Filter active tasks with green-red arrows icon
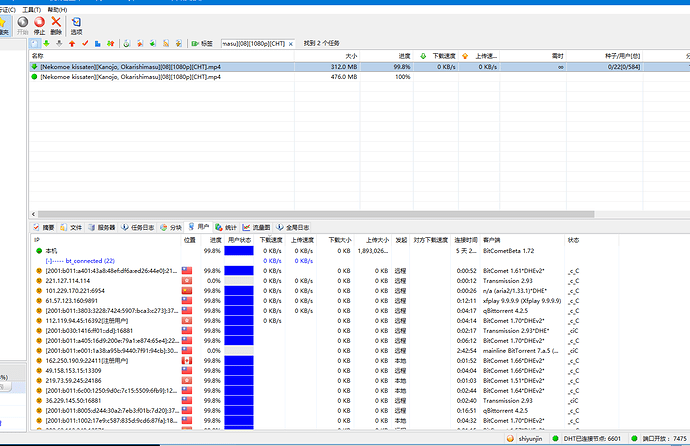This screenshot has height=446, width=690. [110, 43]
